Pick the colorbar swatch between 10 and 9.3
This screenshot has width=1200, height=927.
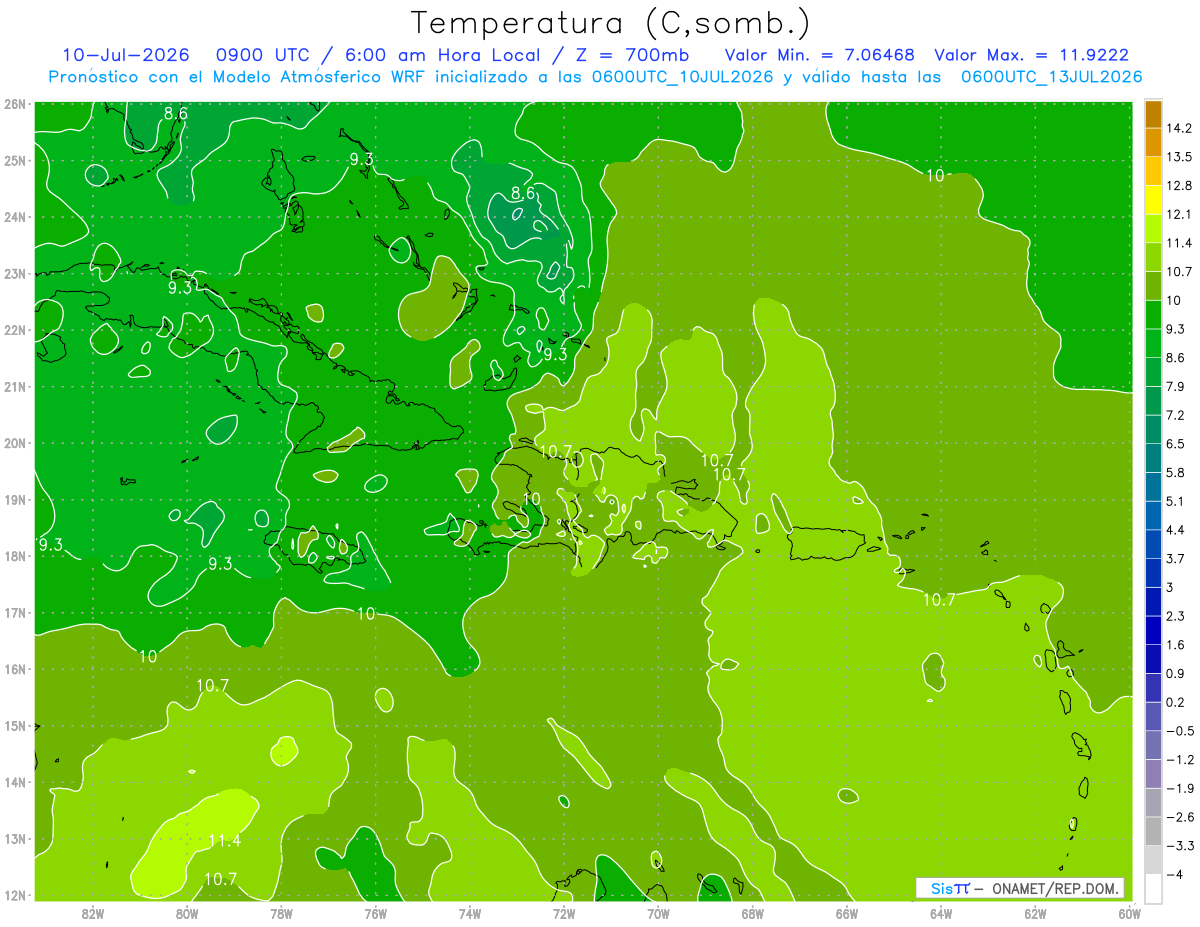coord(1153,314)
